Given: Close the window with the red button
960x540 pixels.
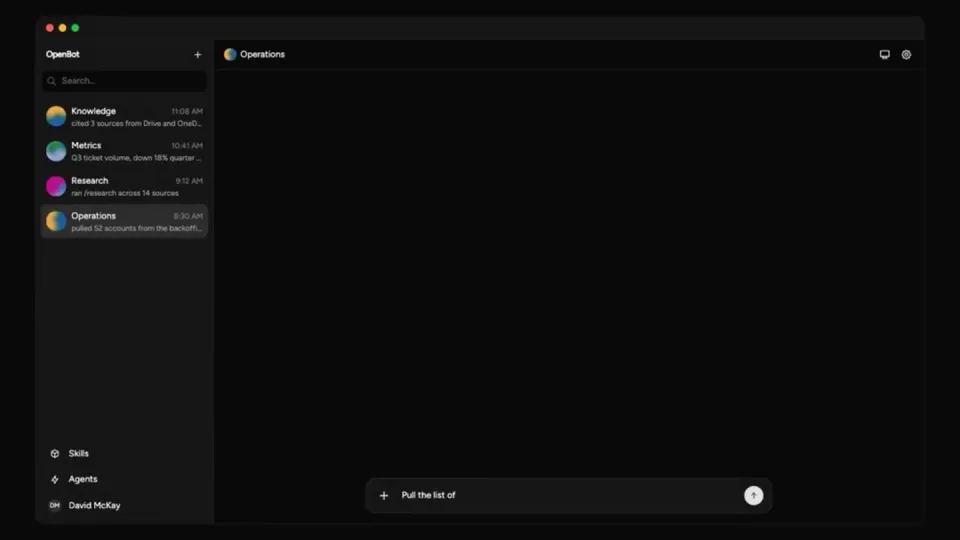Looking at the screenshot, I should click(50, 28).
